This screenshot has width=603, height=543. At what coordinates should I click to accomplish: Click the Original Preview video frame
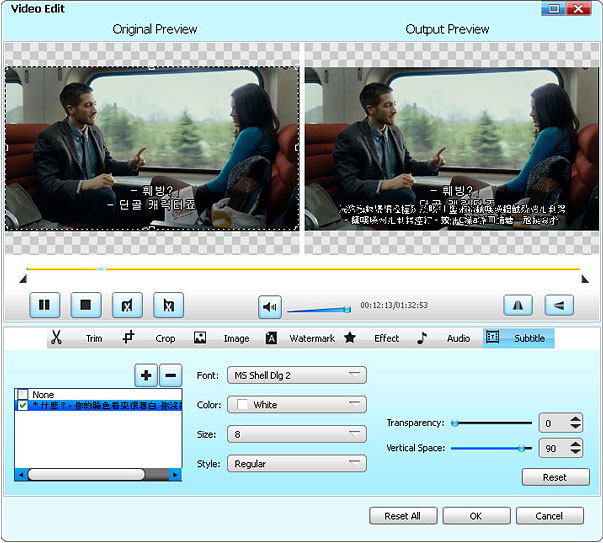tap(152, 148)
